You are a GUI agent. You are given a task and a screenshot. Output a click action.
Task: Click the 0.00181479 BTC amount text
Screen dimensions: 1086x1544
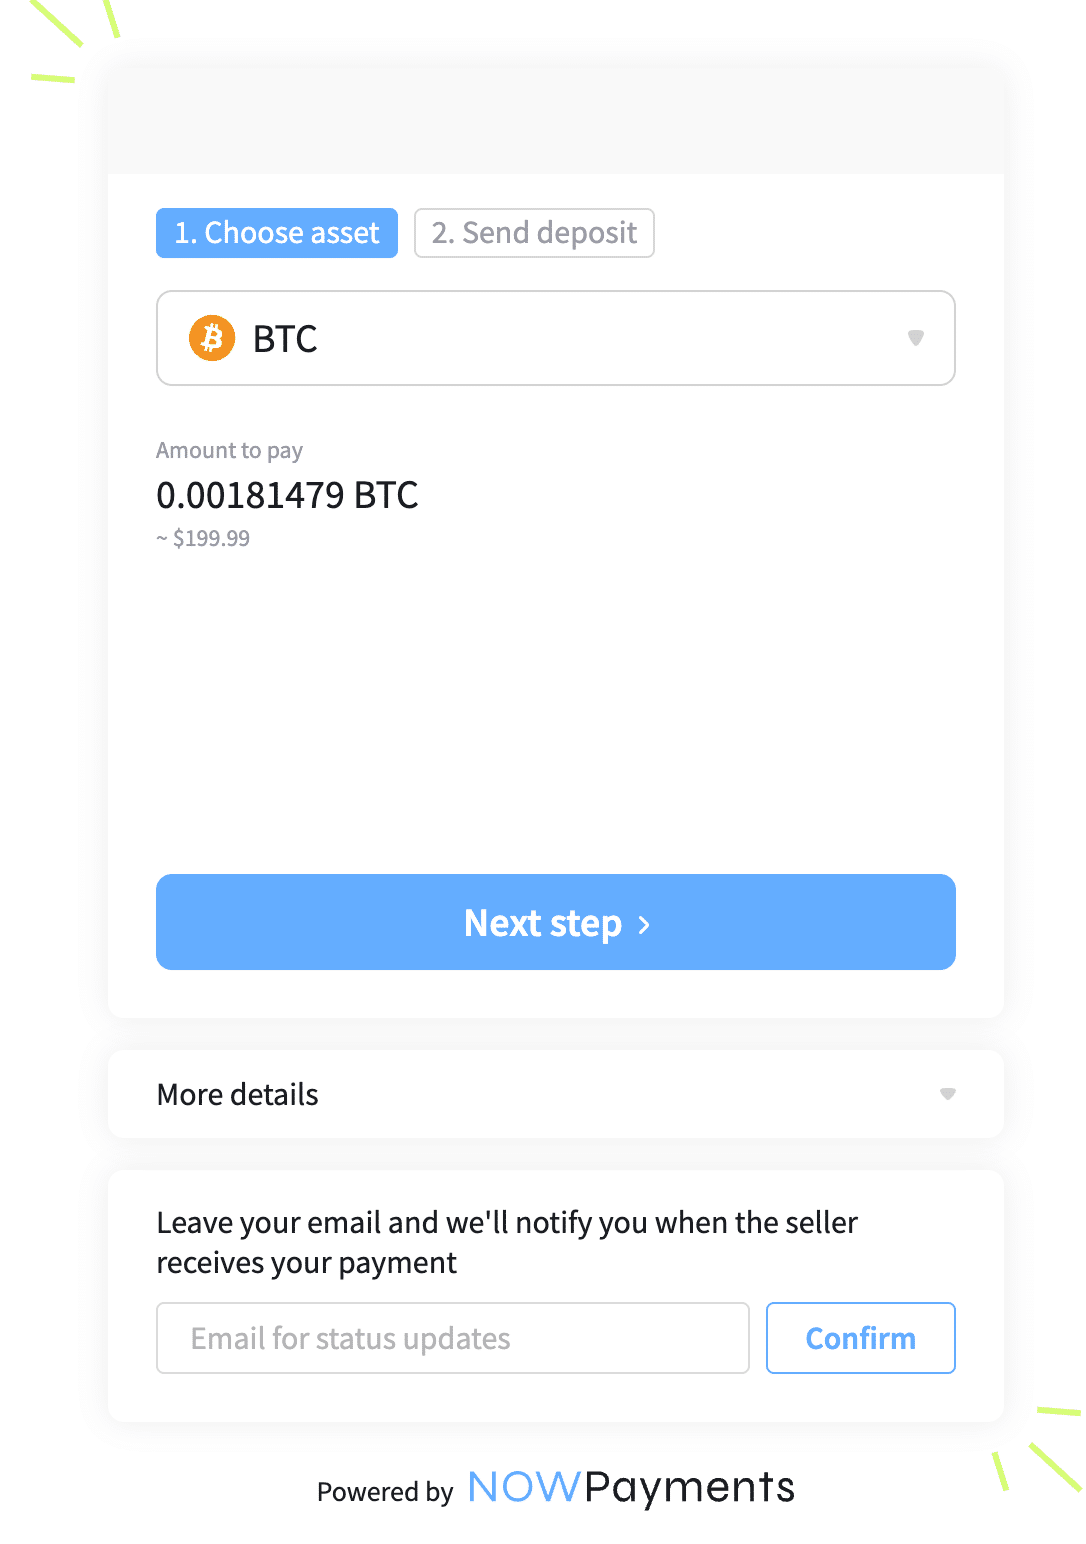tap(287, 495)
